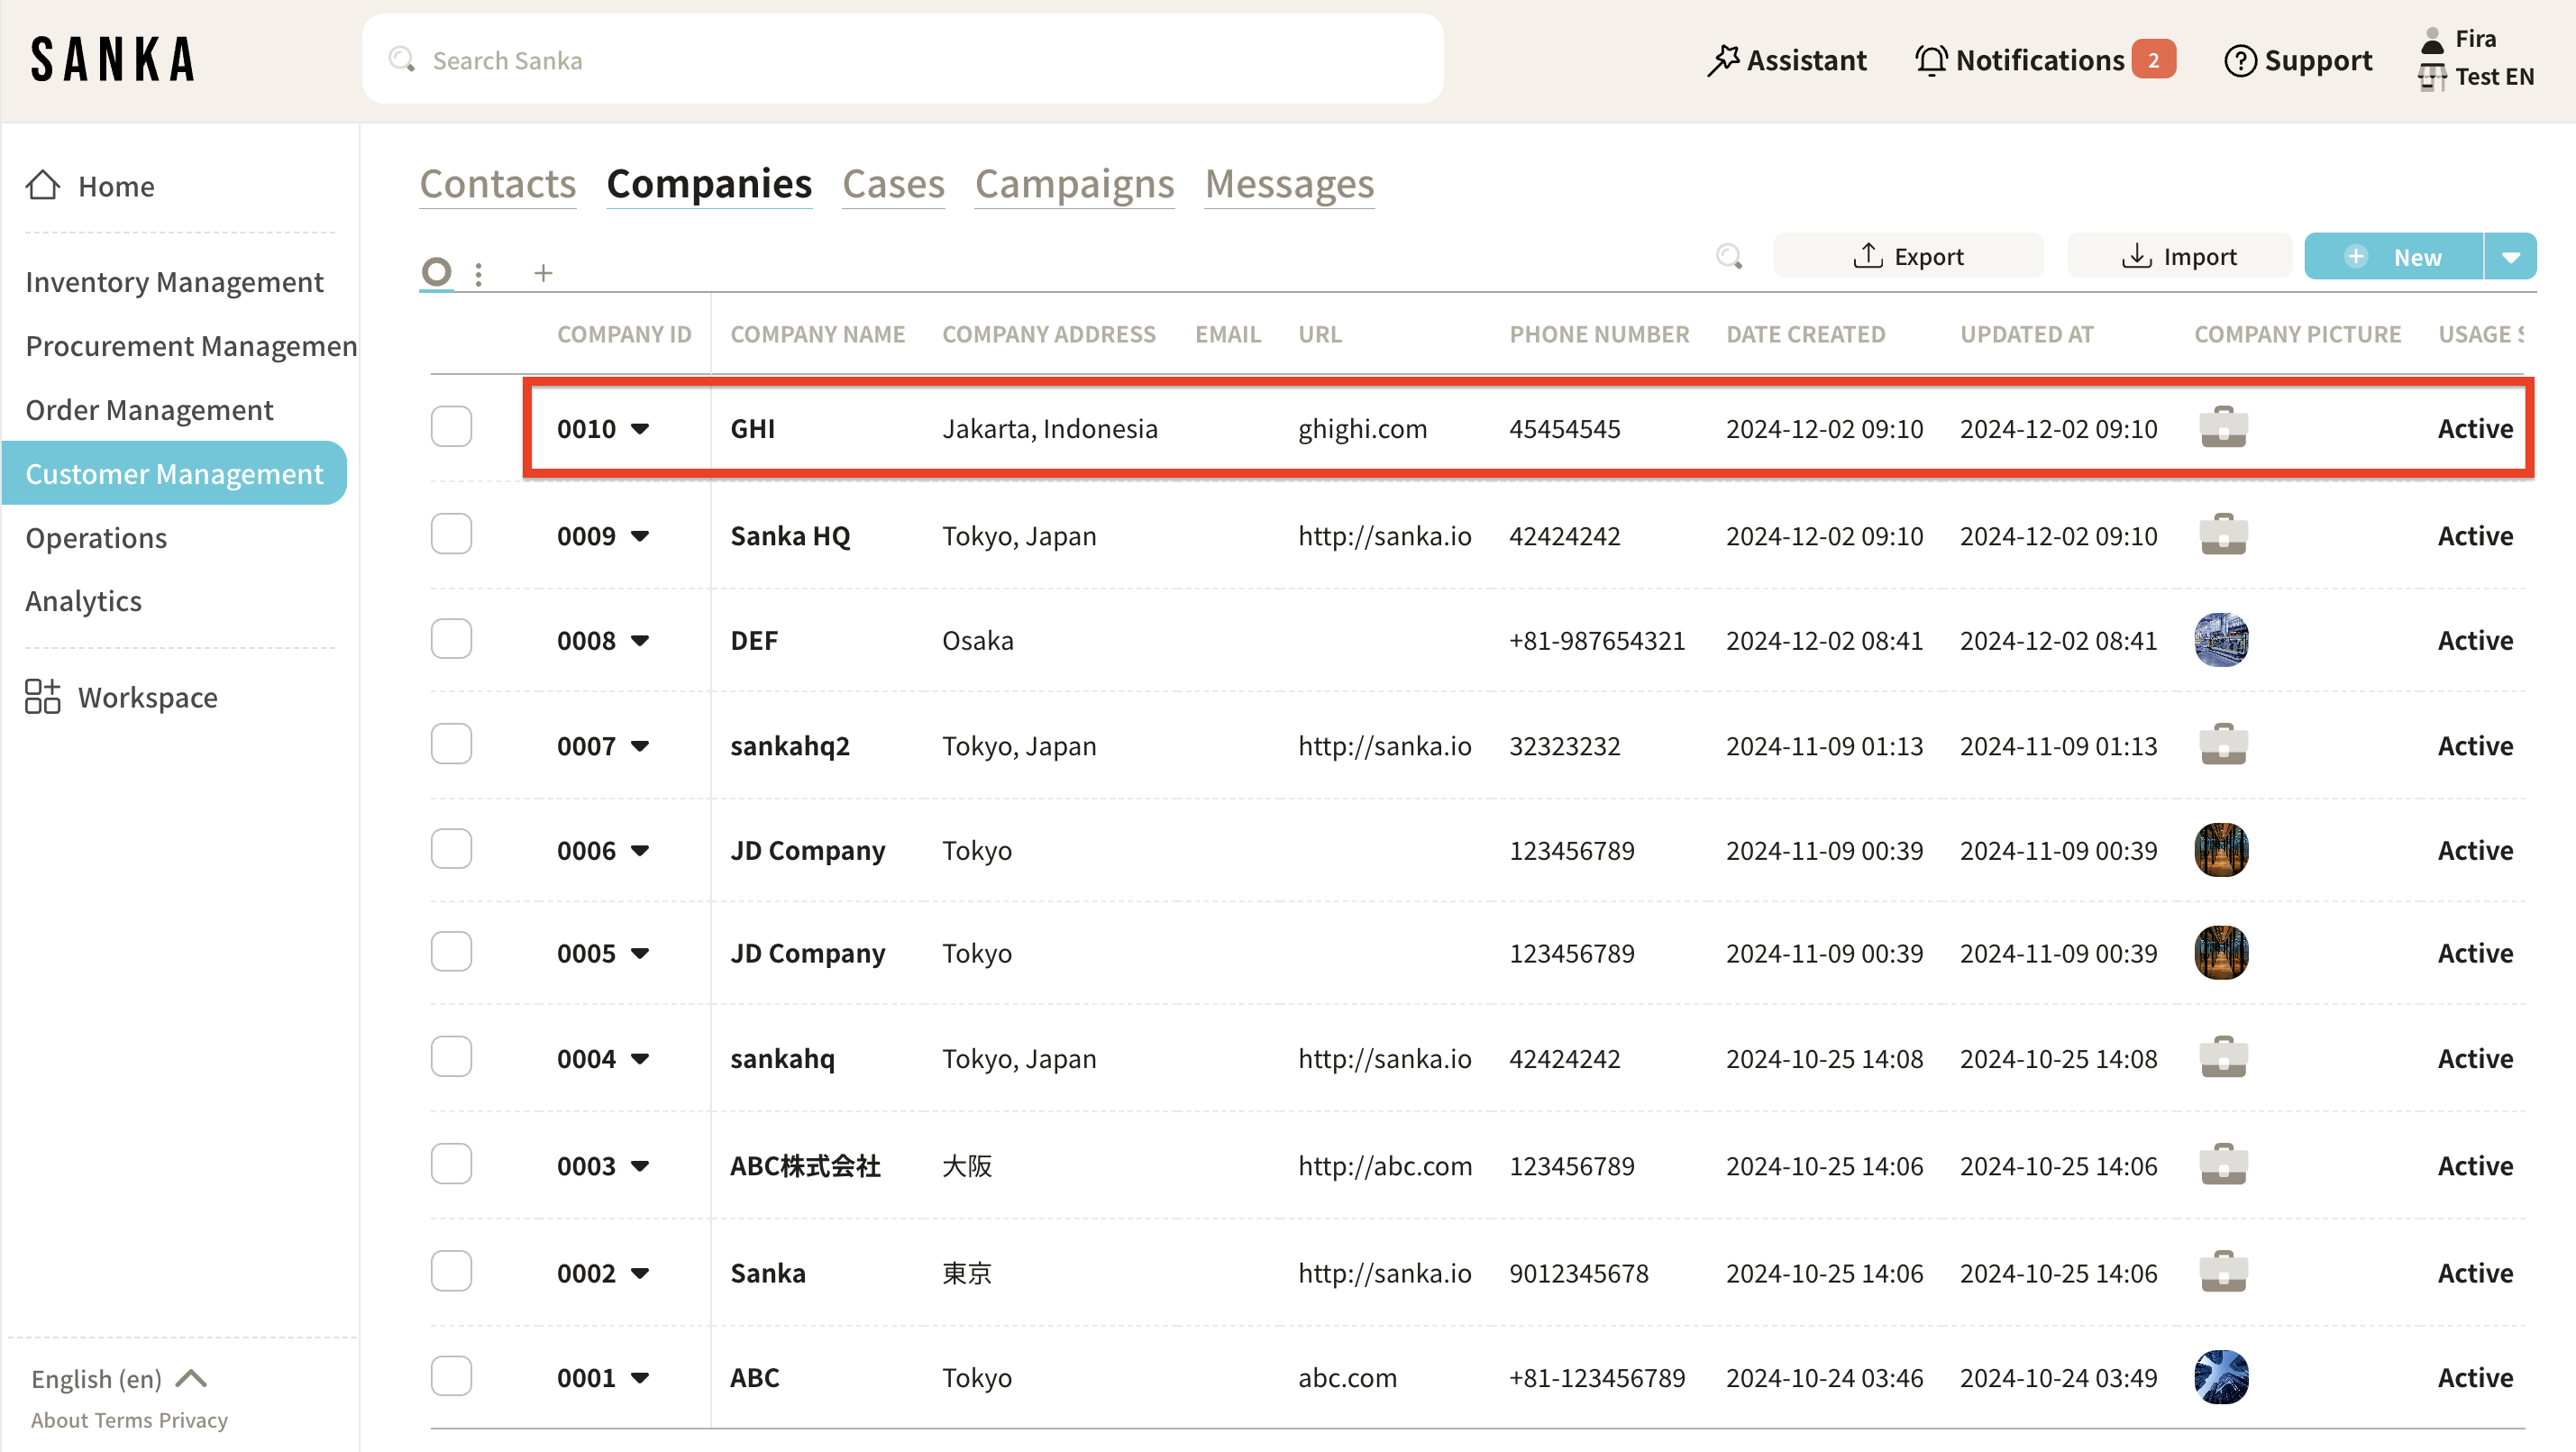This screenshot has width=2576, height=1452.
Task: Switch to the Contacts tab
Action: (x=497, y=184)
